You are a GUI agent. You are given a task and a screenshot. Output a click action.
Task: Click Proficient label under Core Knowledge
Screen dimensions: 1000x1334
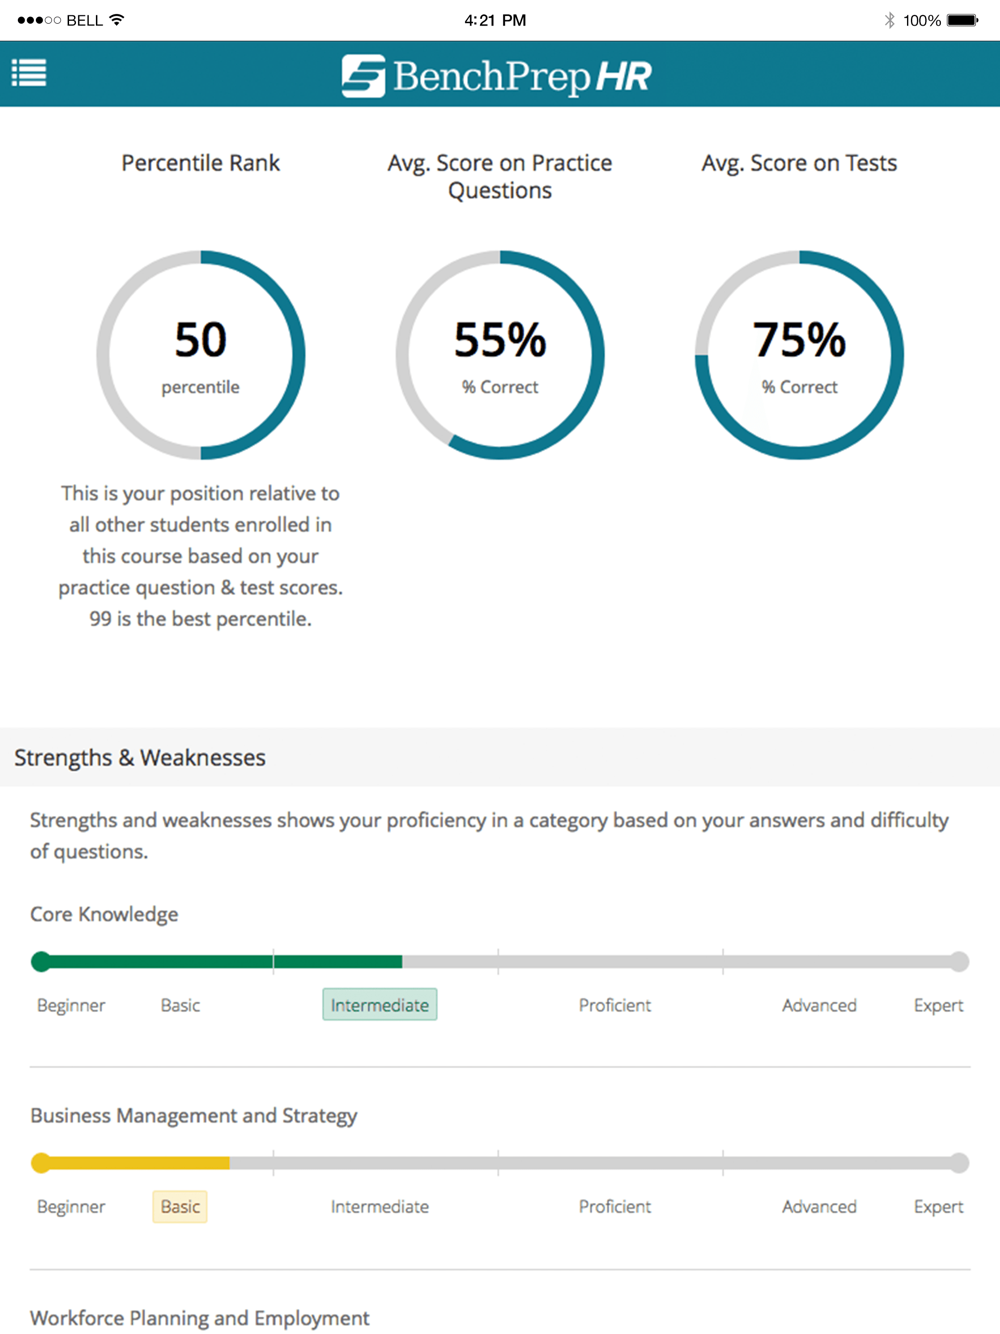615,1005
